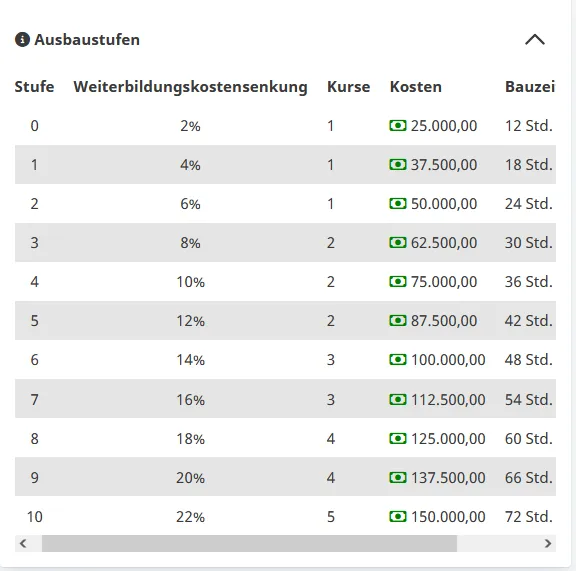Select the 48 Std. cell in Stufe 6 row
Image resolution: width=576 pixels, height=571 pixels.
(x=529, y=360)
